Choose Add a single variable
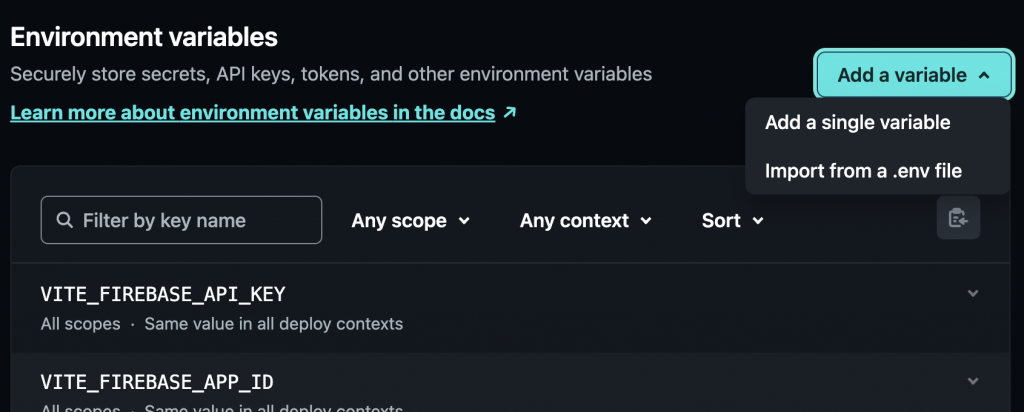 coord(857,123)
